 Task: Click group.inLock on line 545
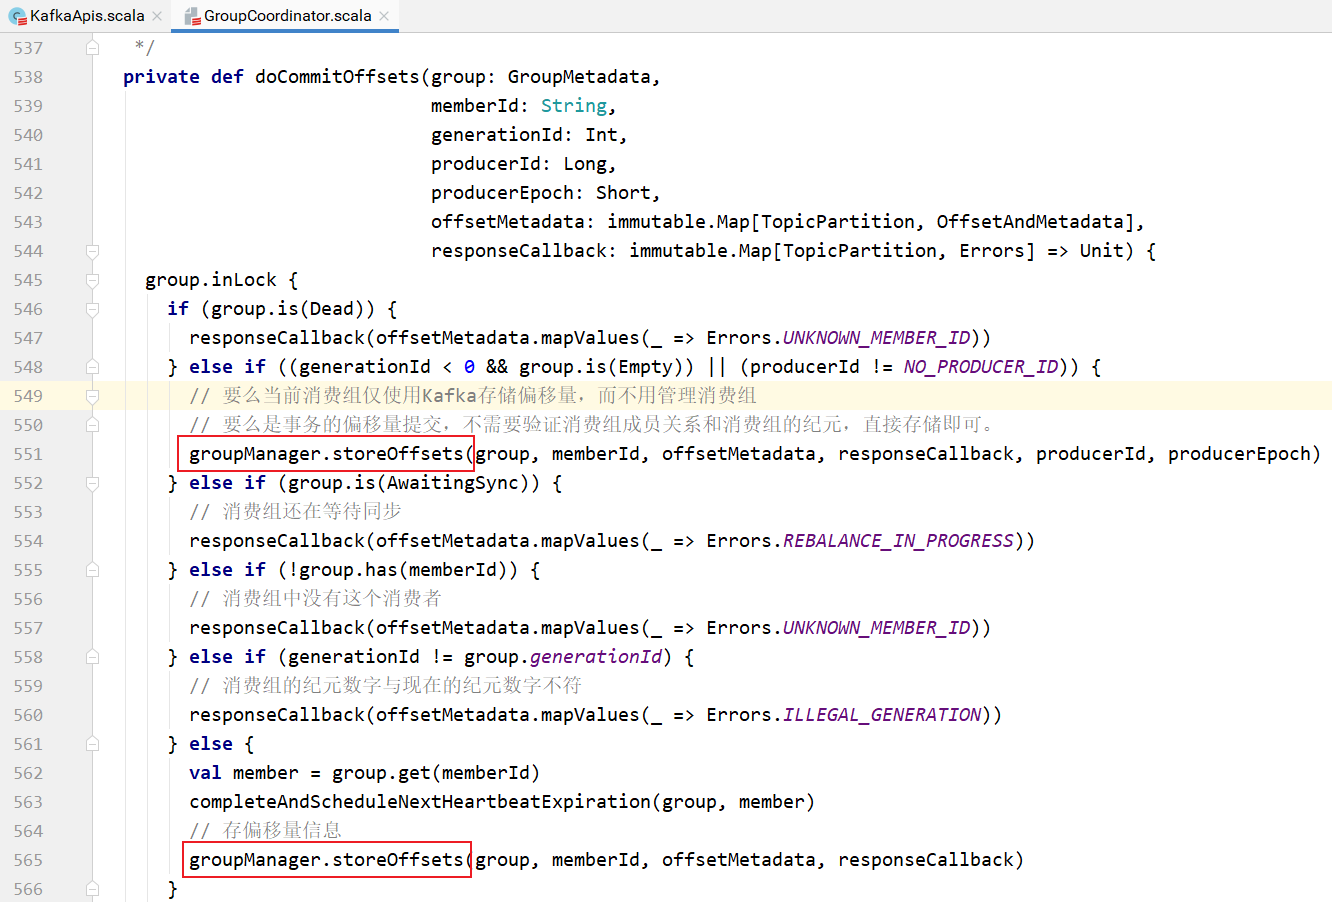pyautogui.click(x=210, y=280)
